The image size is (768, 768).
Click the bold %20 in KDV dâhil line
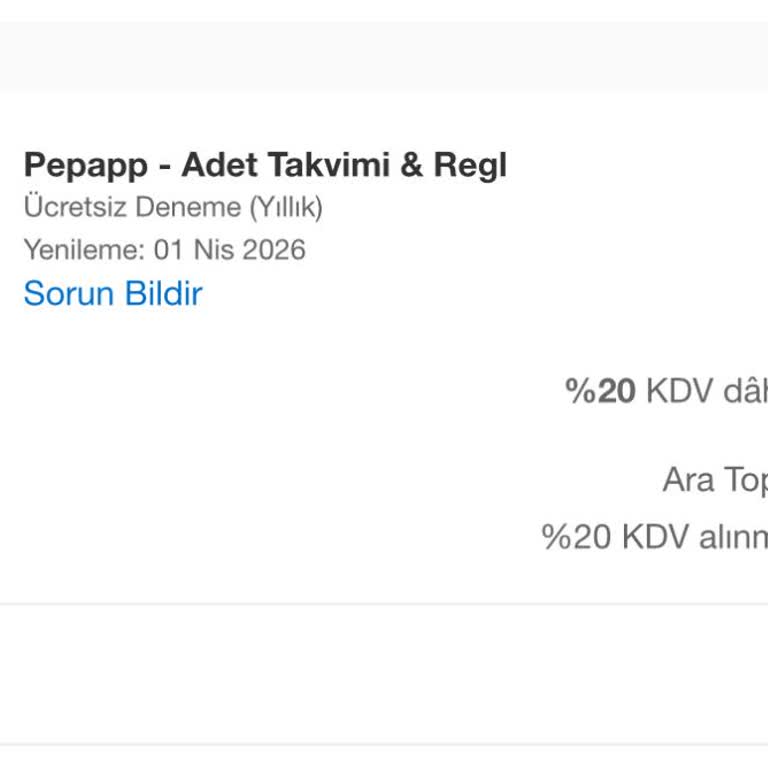coord(600,391)
